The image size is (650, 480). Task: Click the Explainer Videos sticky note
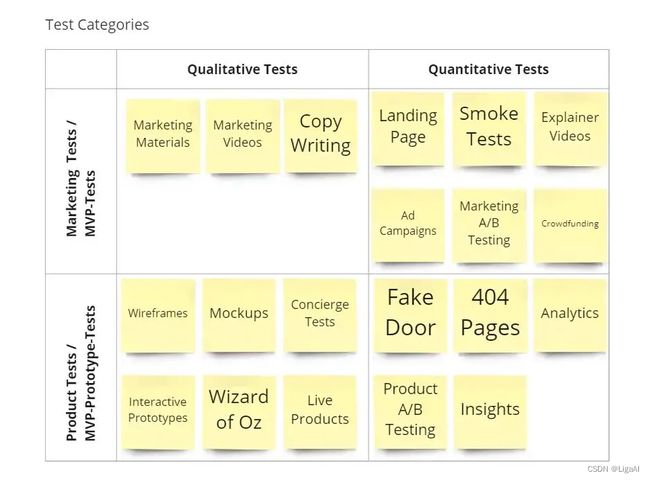pos(570,129)
